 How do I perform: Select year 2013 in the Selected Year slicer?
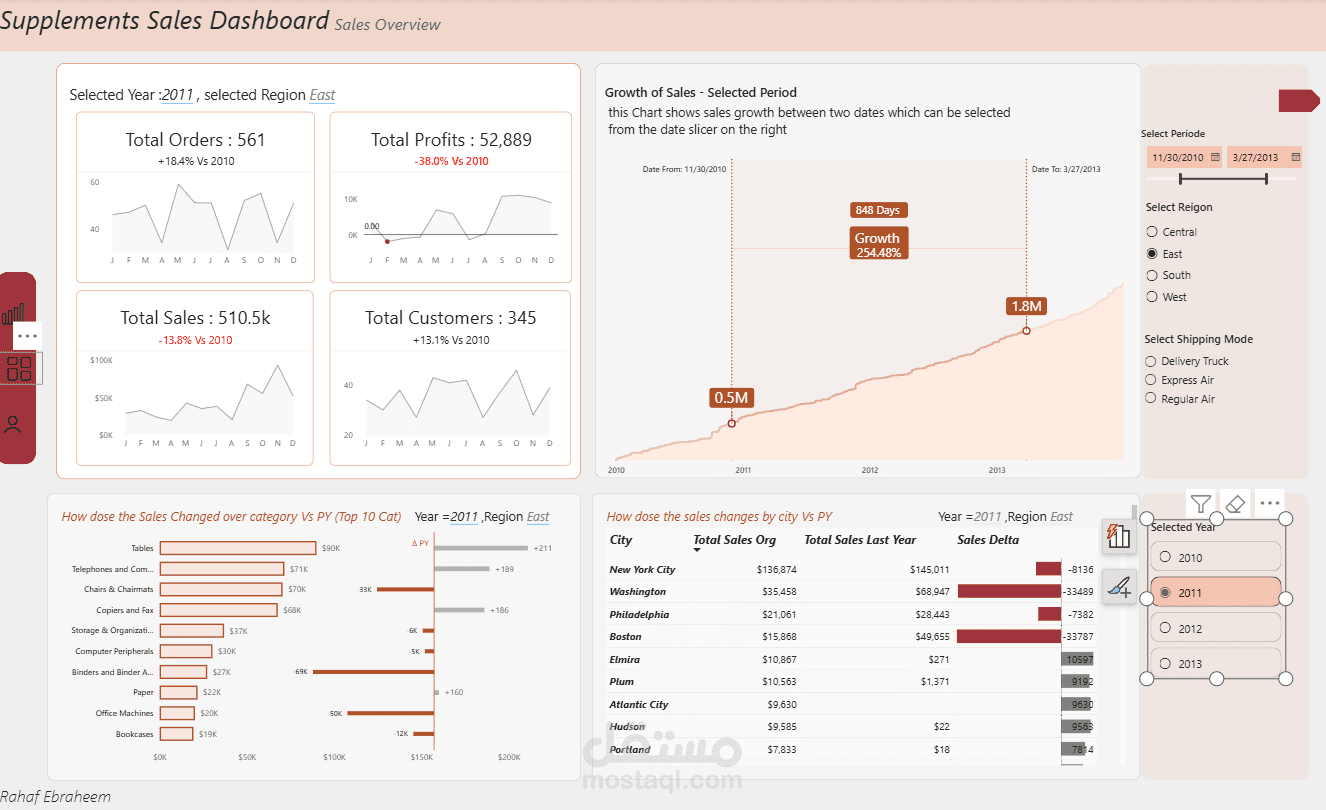[x=1215, y=663]
